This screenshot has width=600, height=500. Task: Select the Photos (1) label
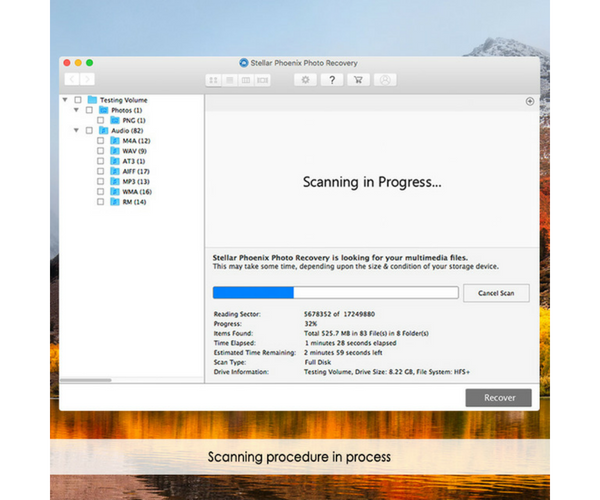(127, 110)
